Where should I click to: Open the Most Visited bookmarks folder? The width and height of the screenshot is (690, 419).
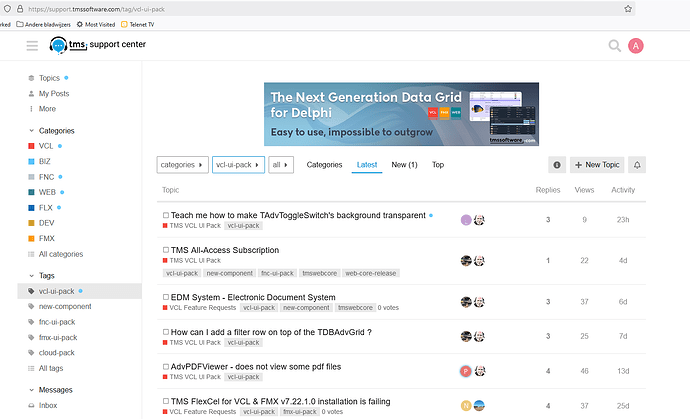96,25
